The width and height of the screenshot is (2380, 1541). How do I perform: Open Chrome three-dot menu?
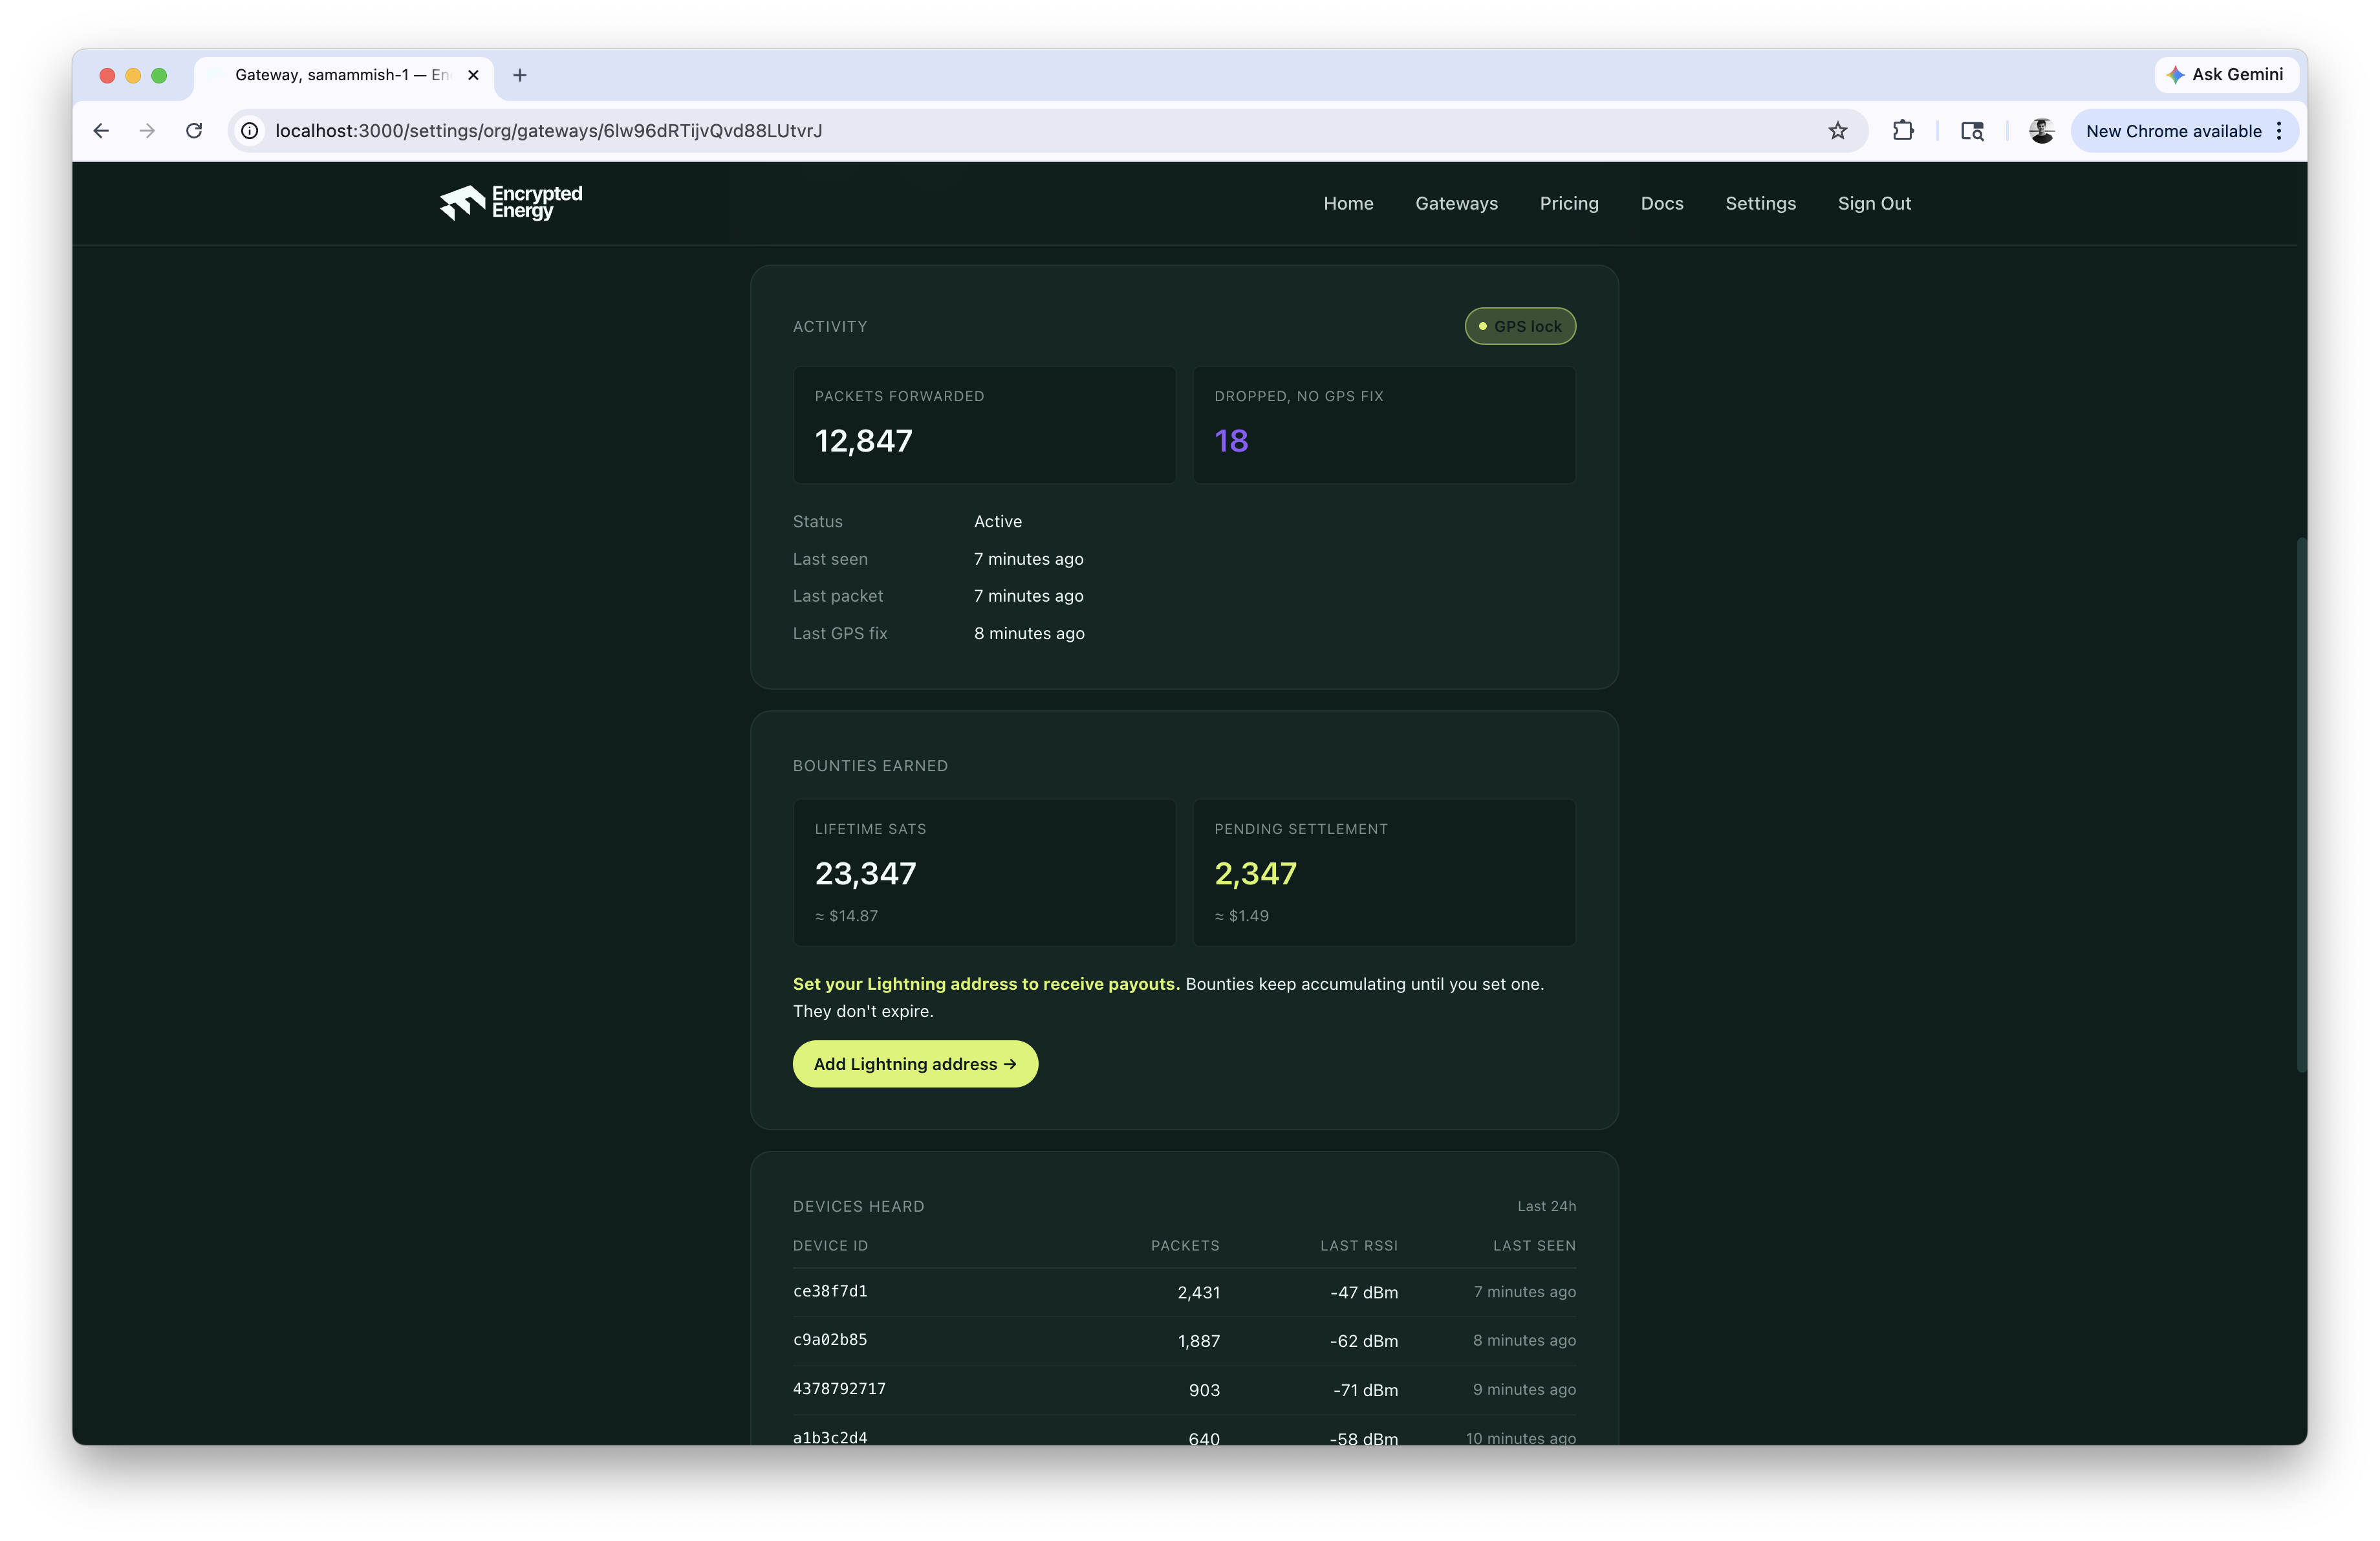click(2279, 131)
